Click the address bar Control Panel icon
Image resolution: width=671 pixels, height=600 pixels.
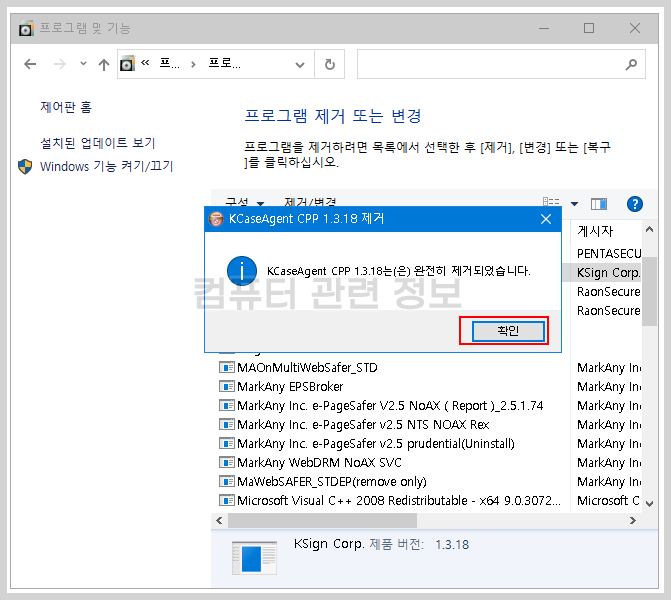click(x=127, y=64)
